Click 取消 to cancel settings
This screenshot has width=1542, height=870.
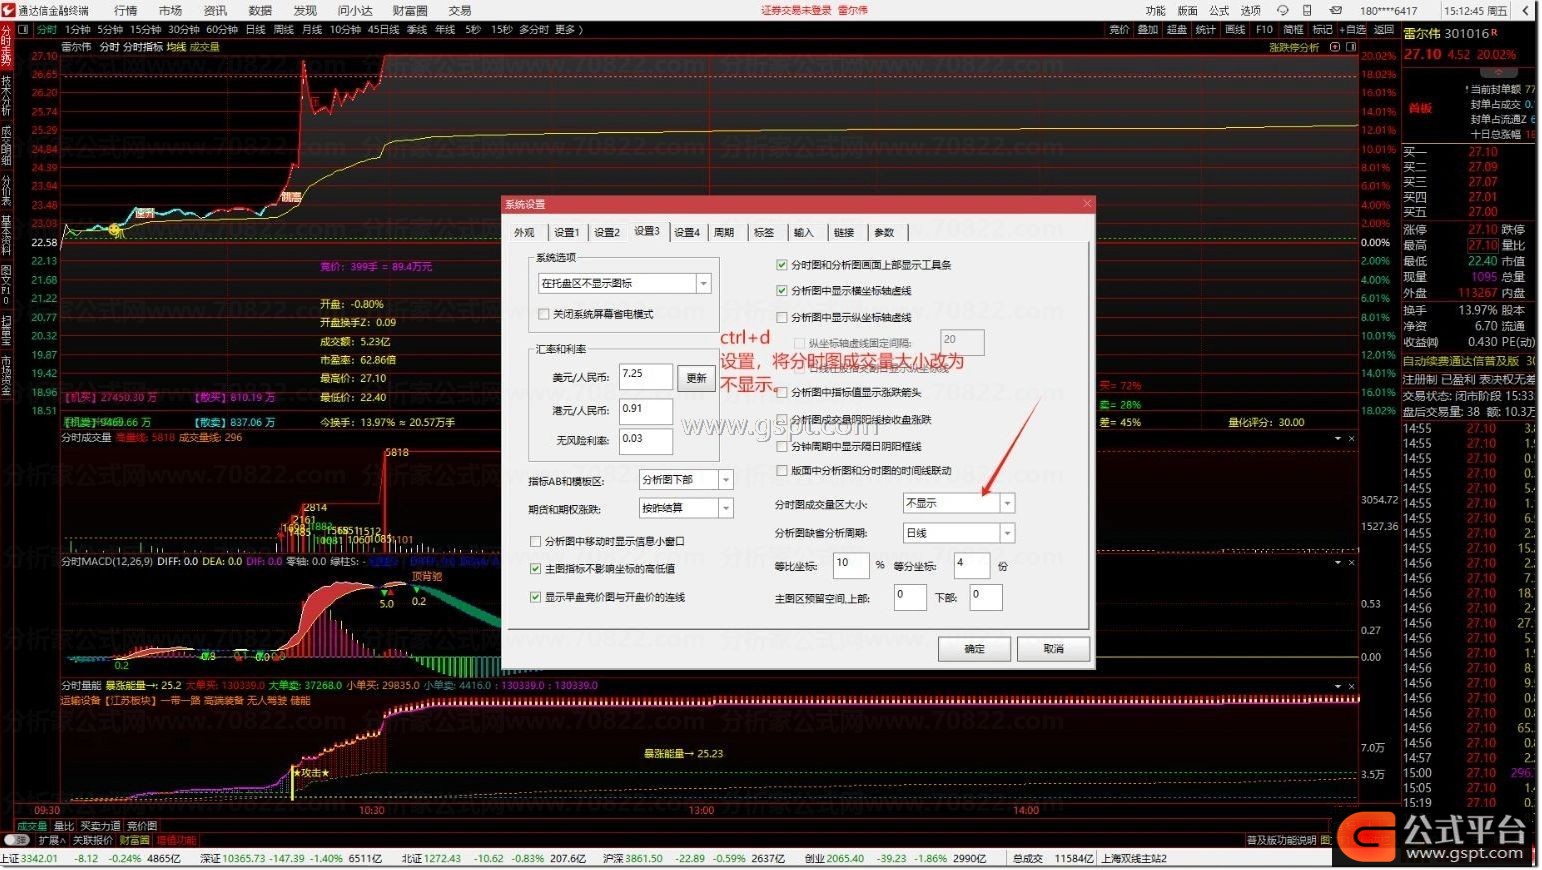click(x=1053, y=649)
